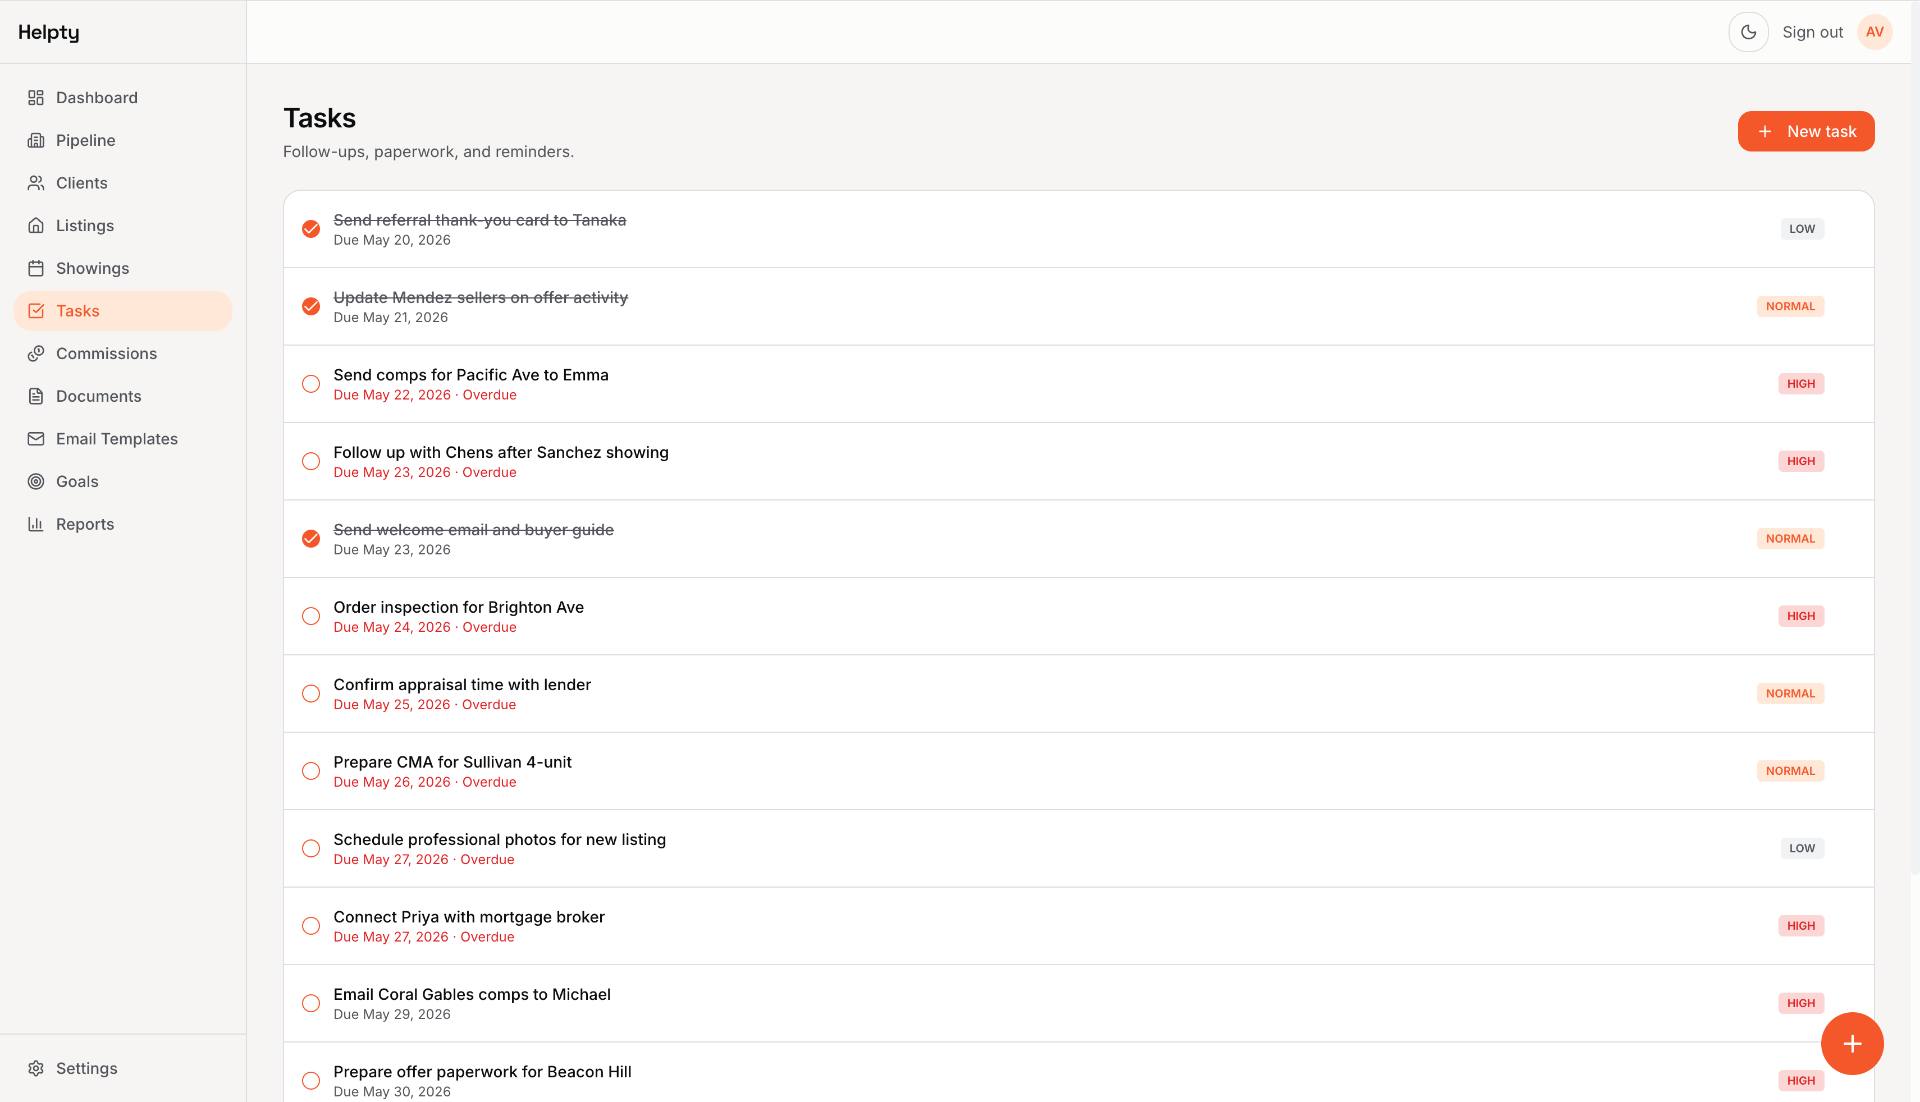Image resolution: width=1920 pixels, height=1102 pixels.
Task: Open the Dashboard menu item
Action: 123,98
